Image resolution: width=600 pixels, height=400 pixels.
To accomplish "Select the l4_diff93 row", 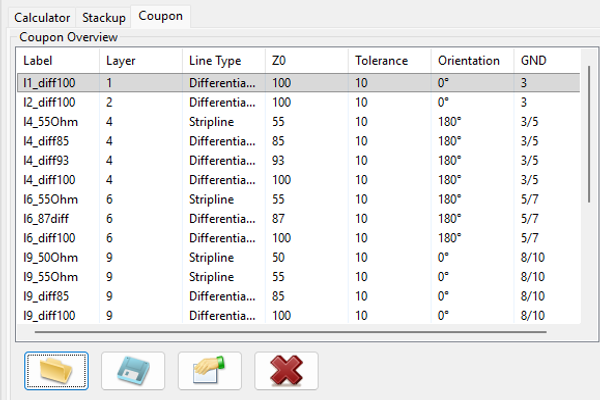I will pyautogui.click(x=60, y=160).
